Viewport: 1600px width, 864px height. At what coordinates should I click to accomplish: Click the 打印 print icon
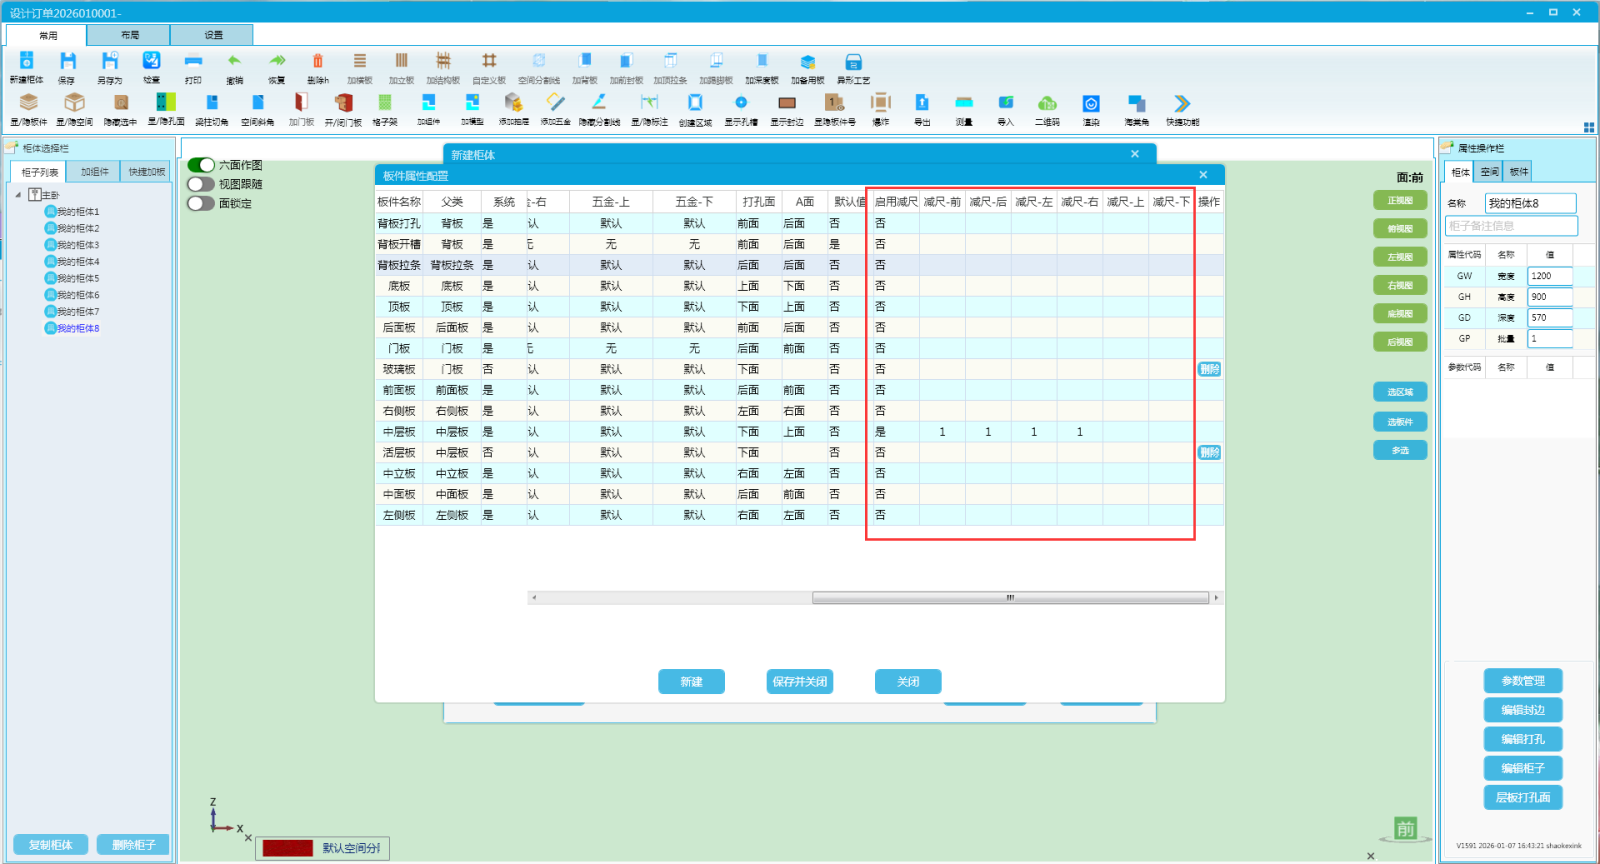[x=193, y=66]
